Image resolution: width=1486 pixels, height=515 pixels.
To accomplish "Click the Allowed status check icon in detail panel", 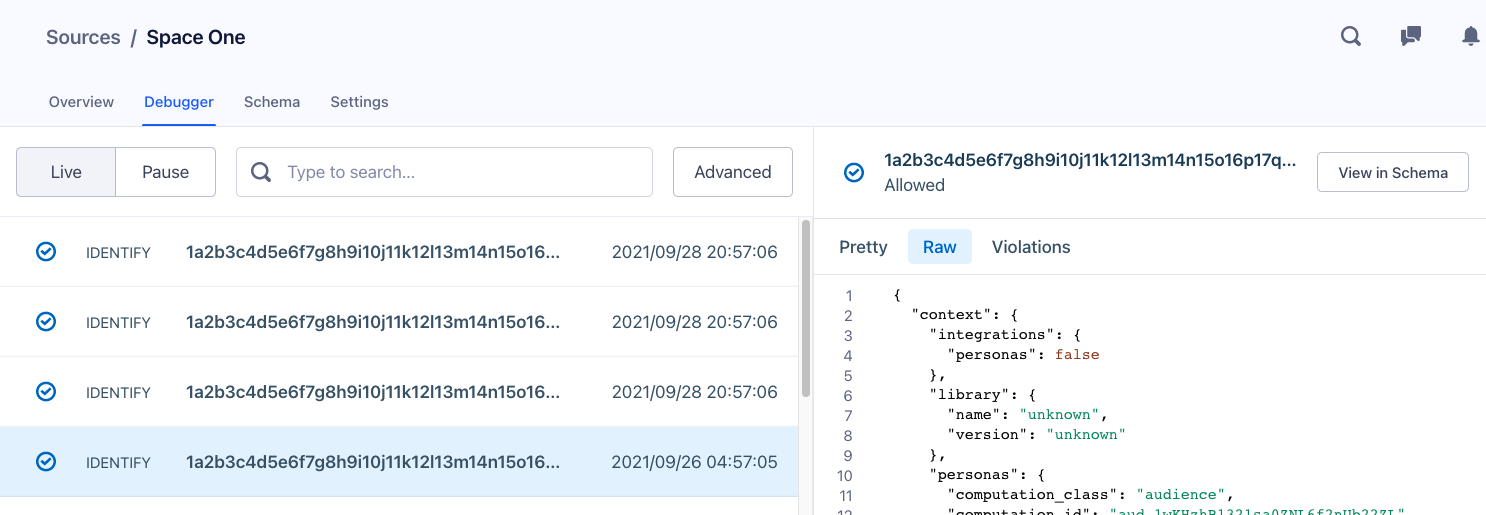I will (x=854, y=173).
